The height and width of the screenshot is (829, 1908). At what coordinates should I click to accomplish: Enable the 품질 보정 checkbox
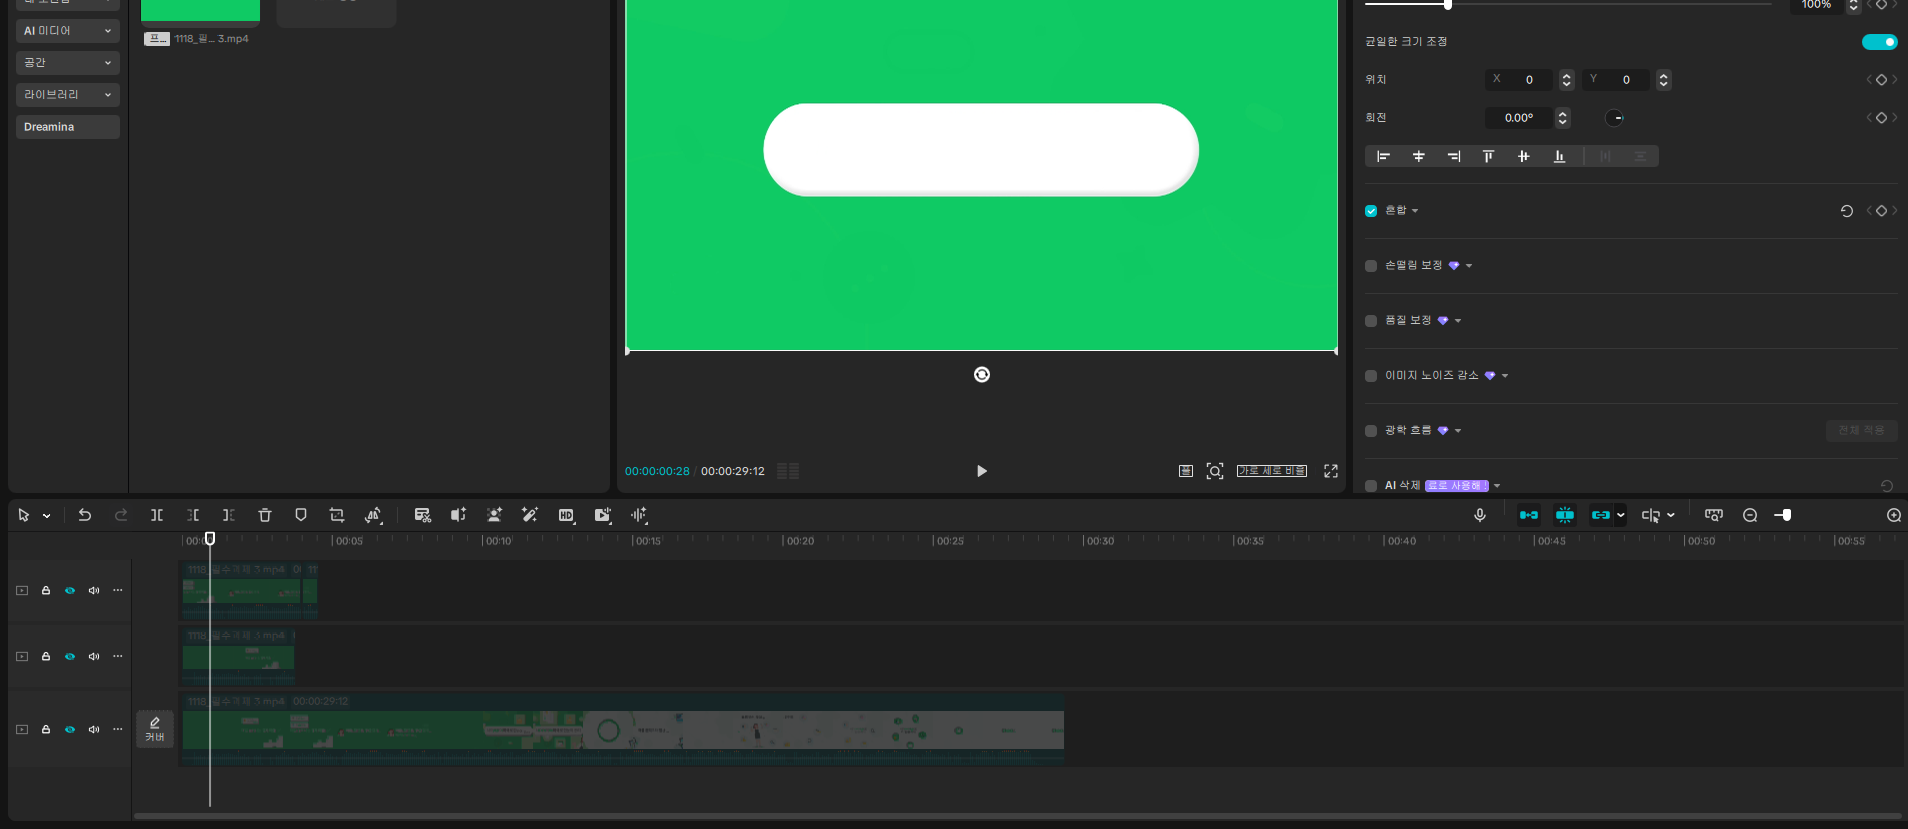point(1371,321)
